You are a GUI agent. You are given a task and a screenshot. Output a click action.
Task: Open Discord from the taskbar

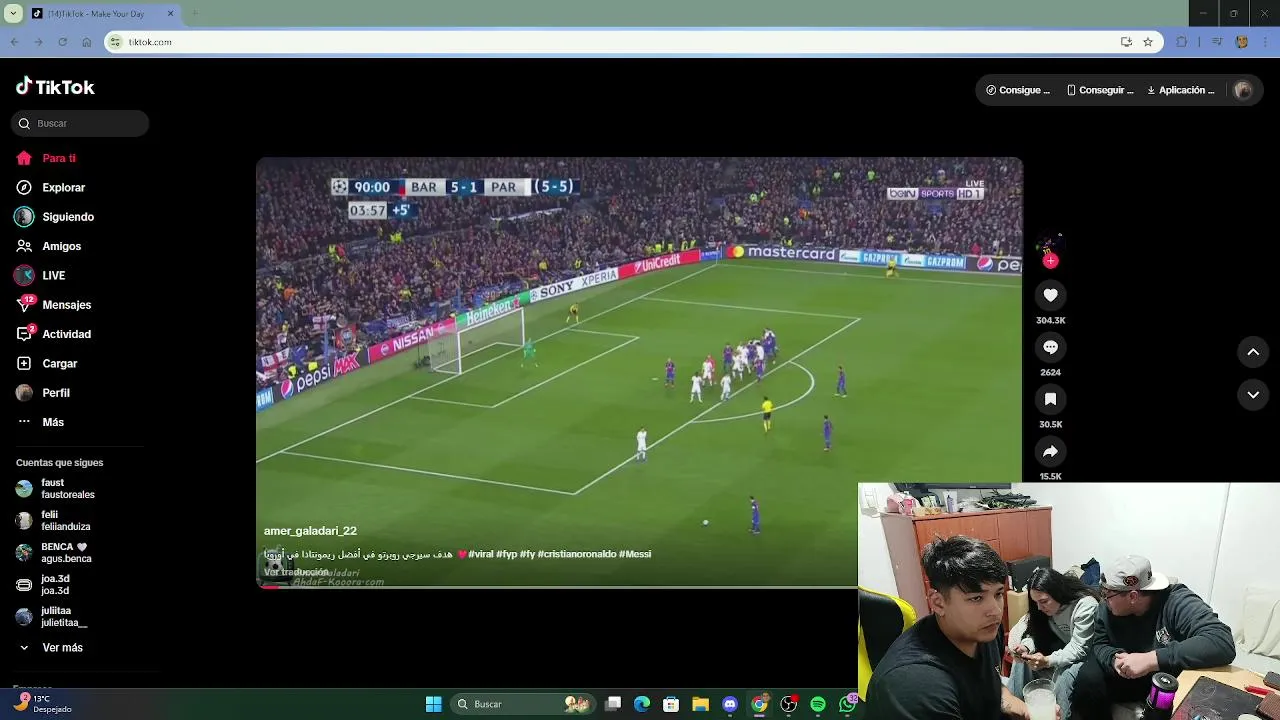[730, 704]
